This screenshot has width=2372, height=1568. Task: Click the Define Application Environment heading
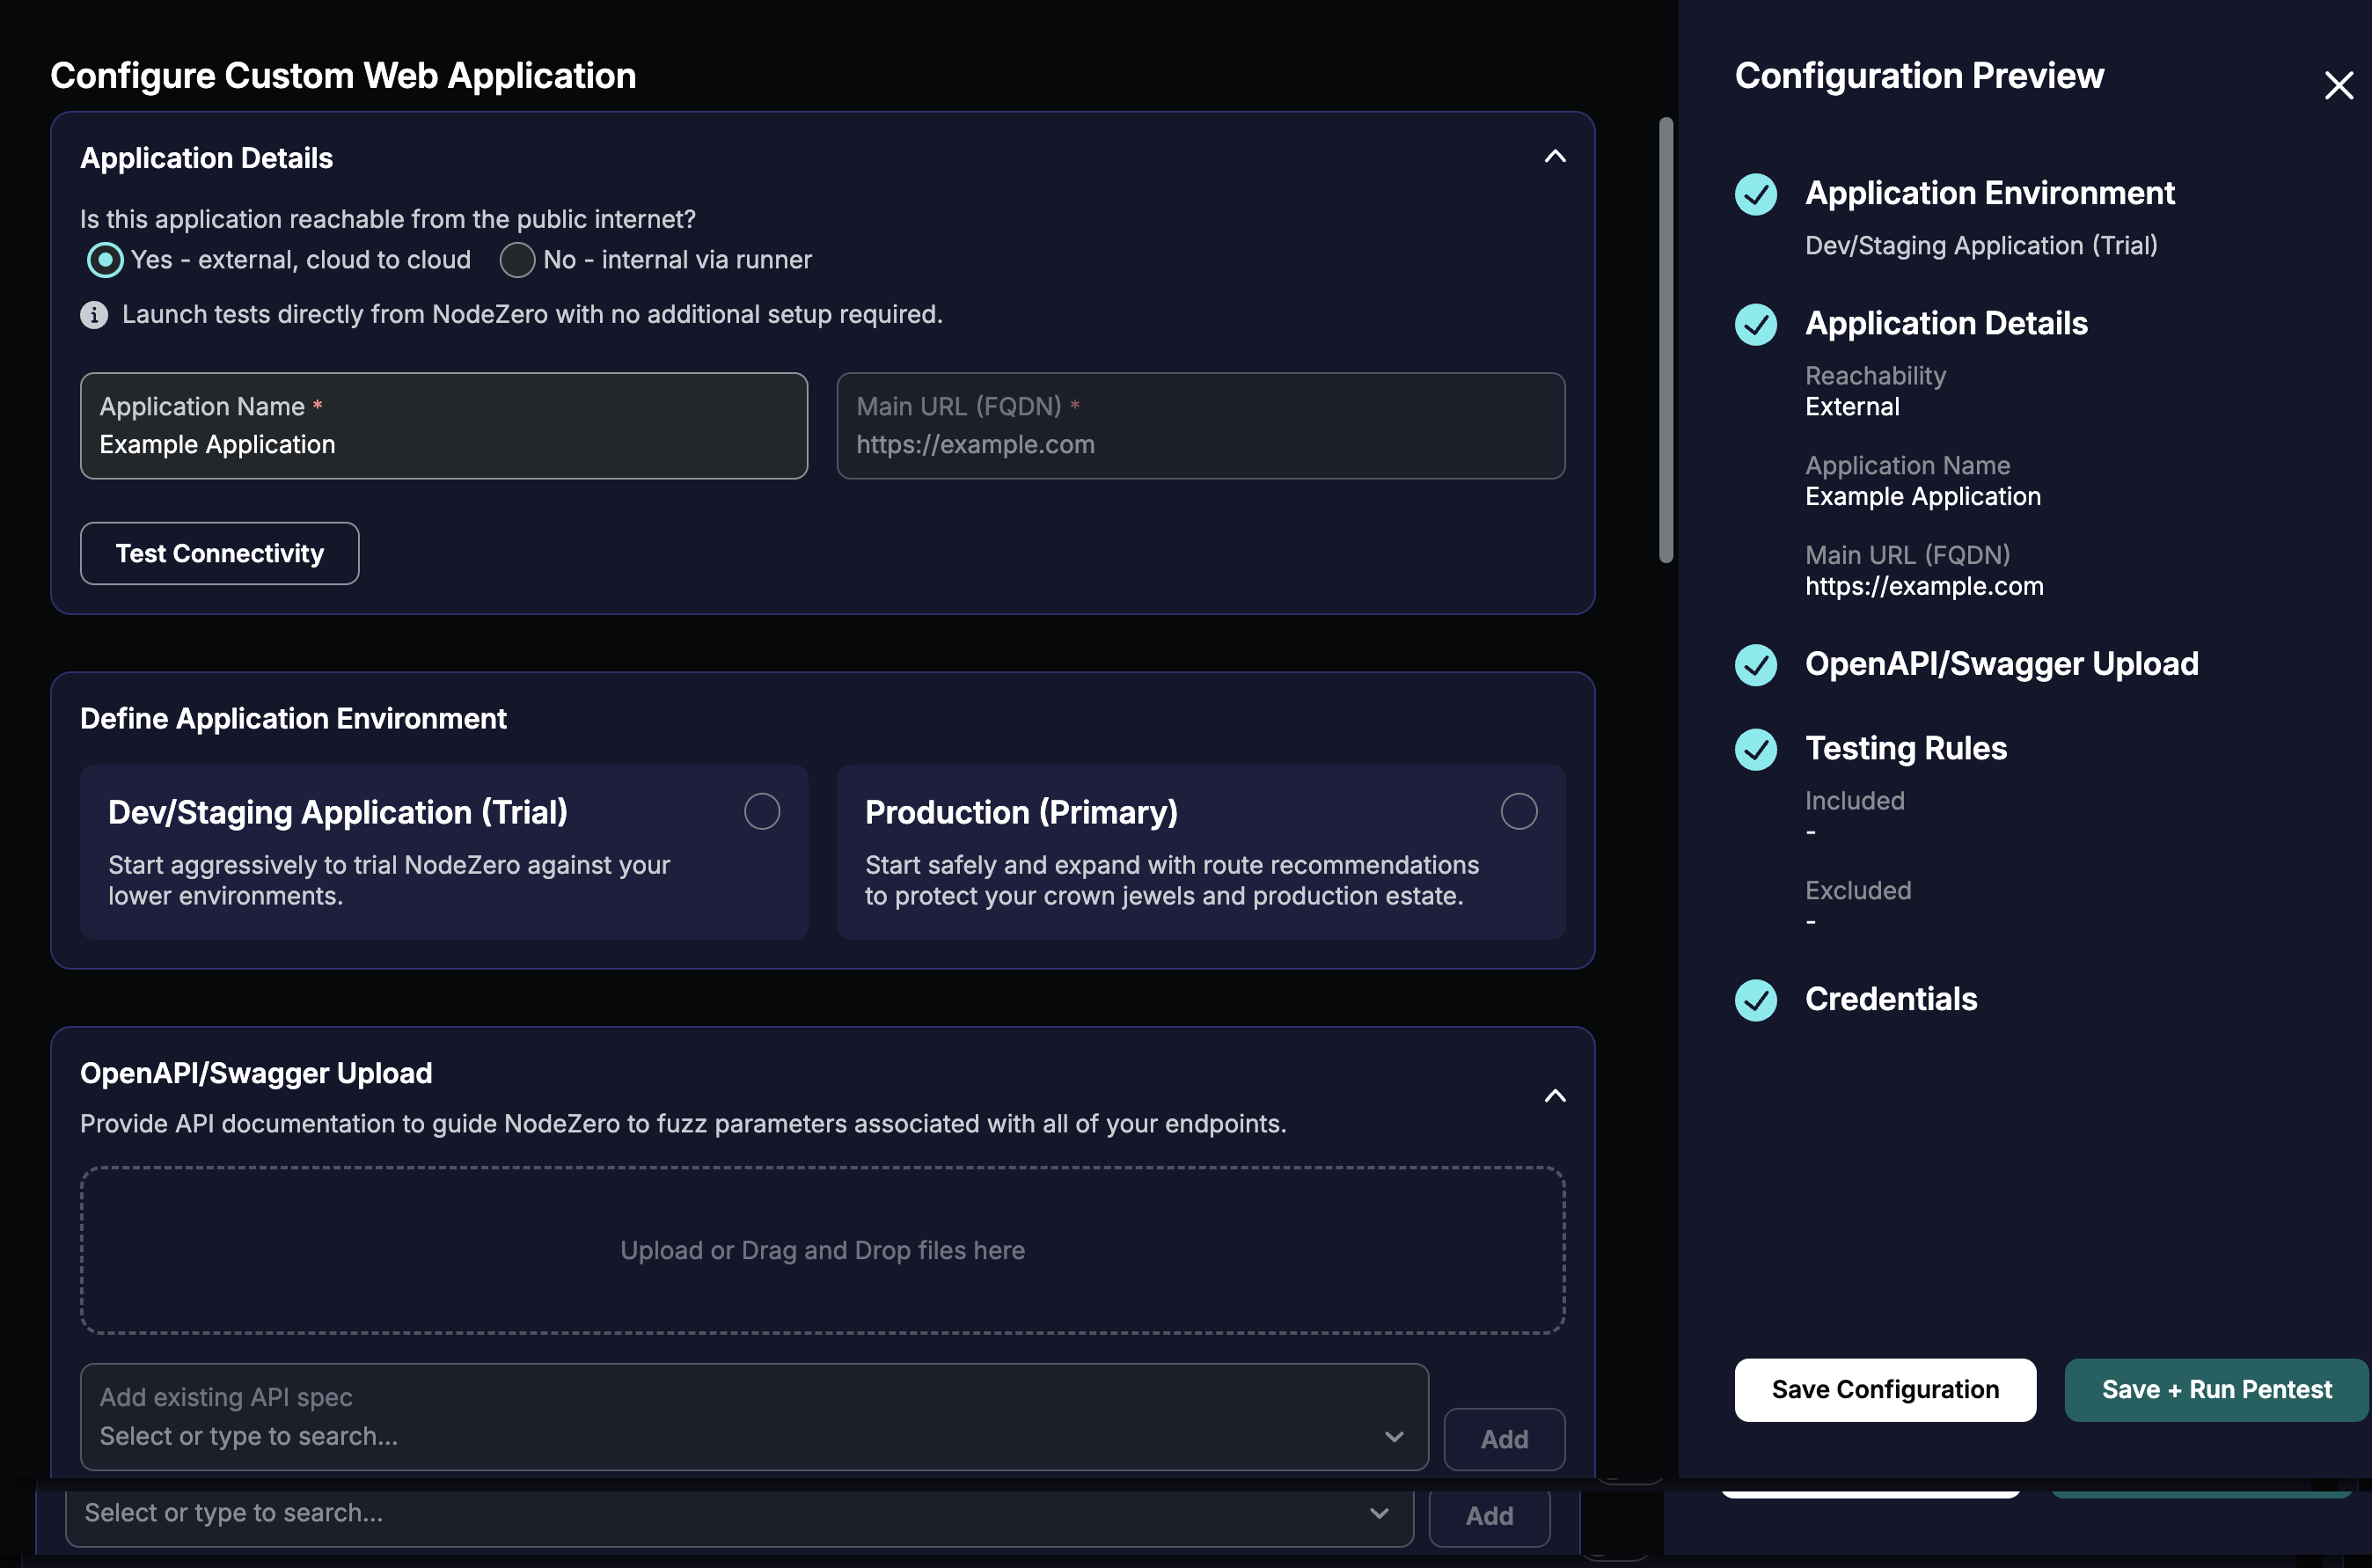293,719
